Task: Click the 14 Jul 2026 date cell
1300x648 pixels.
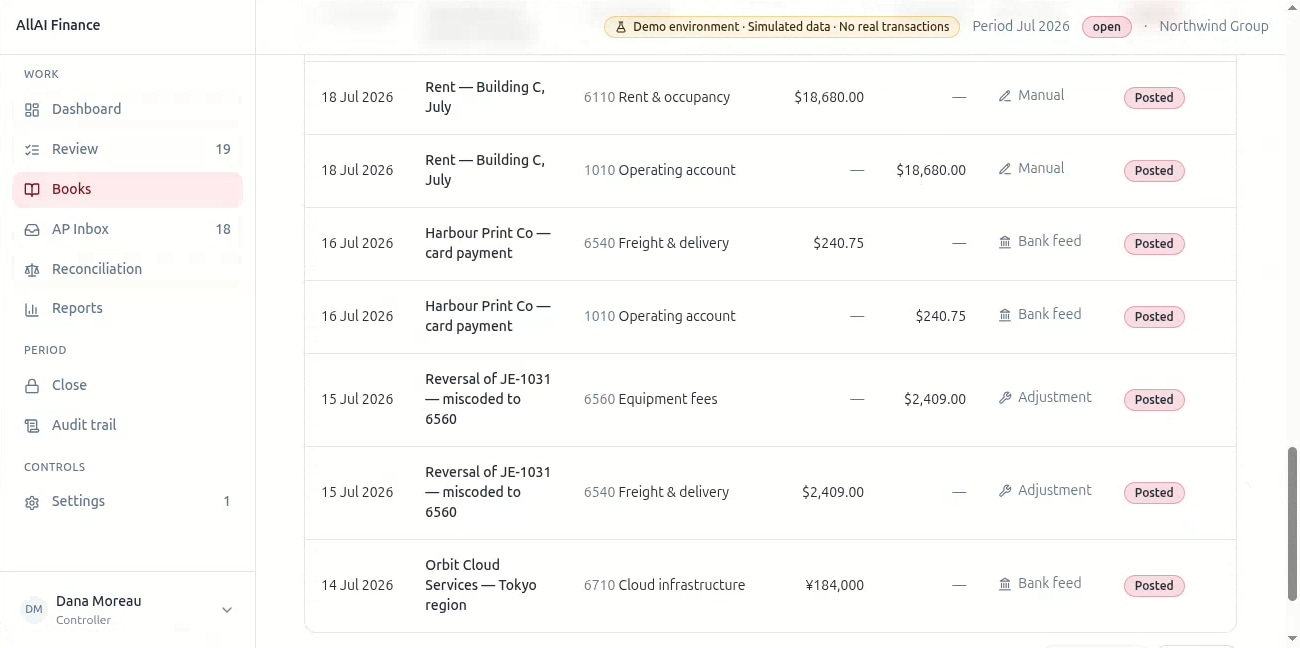Action: point(357,585)
